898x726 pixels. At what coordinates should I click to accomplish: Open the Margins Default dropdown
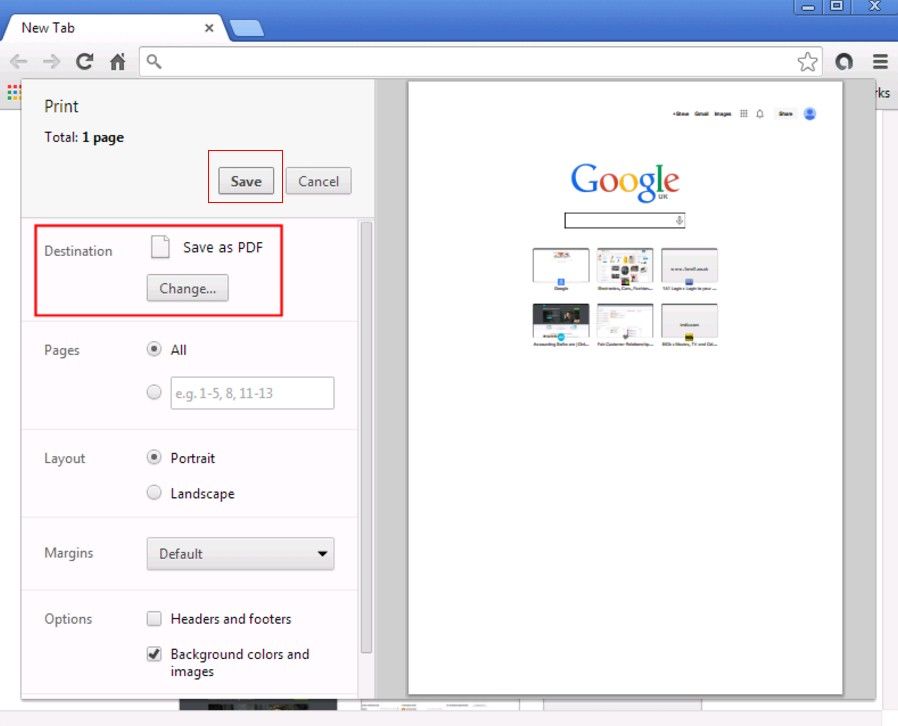(x=241, y=553)
